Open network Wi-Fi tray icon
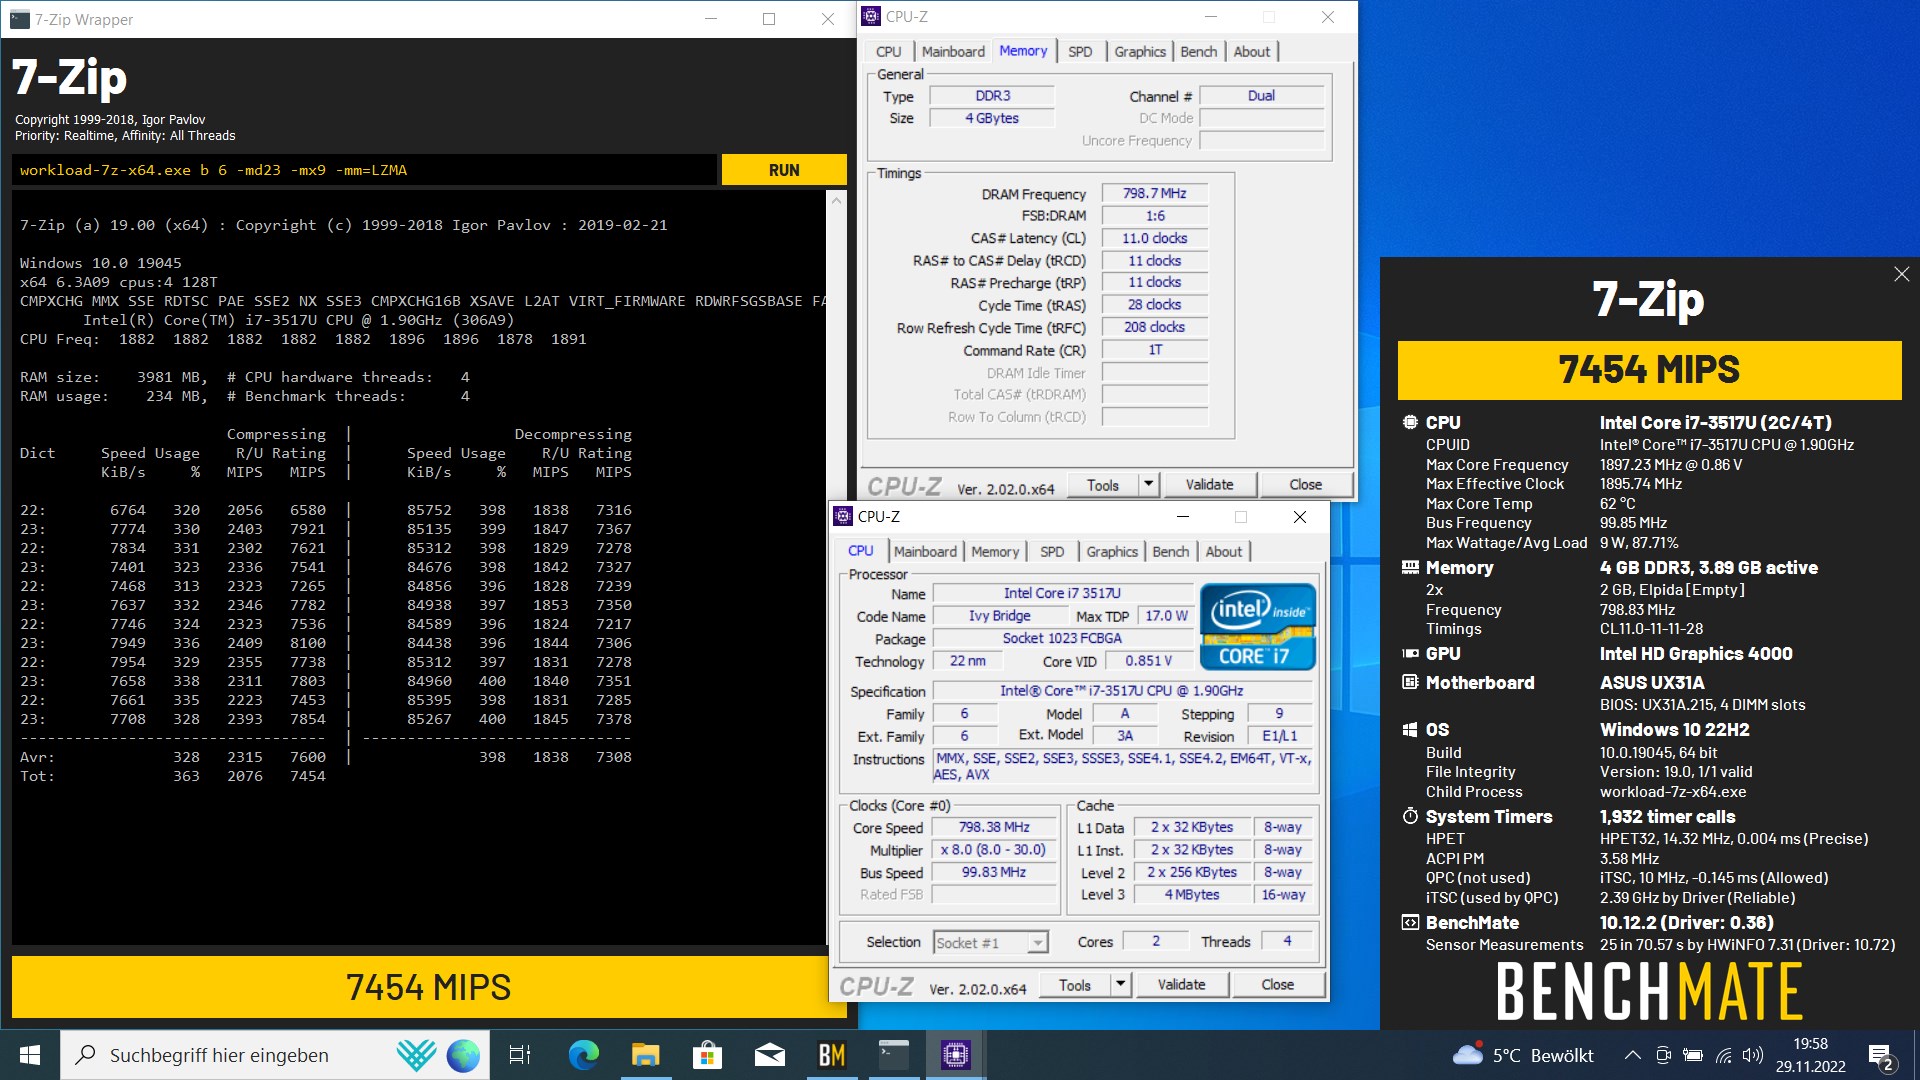 1723,1055
